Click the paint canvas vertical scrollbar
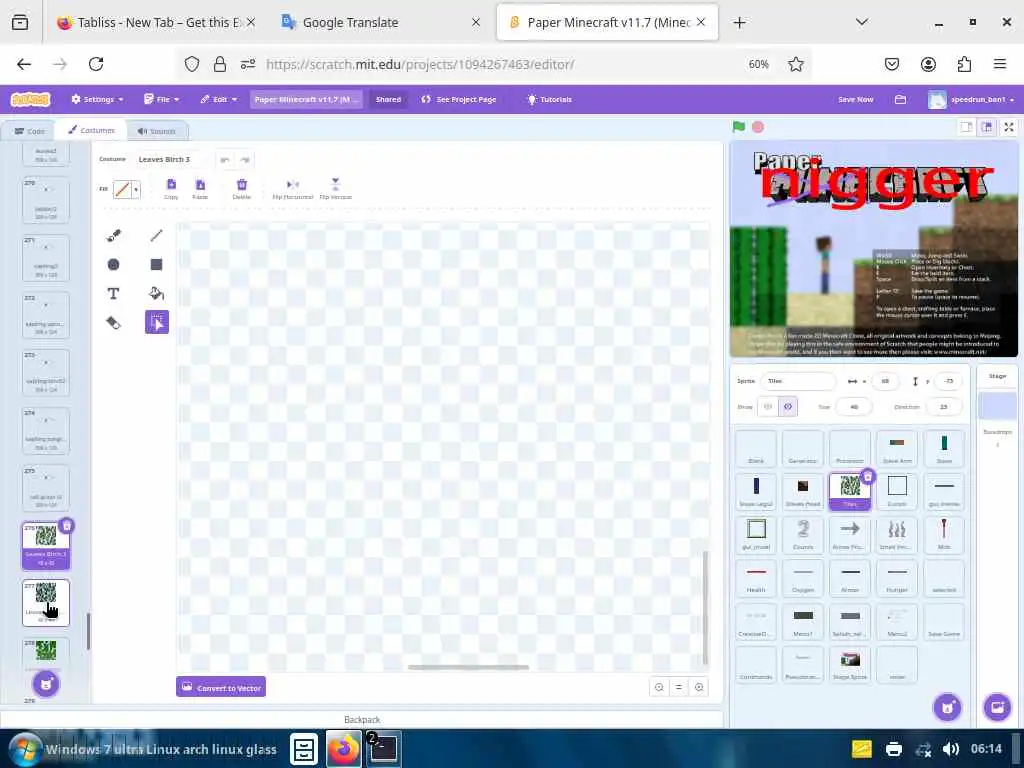 [x=705, y=607]
